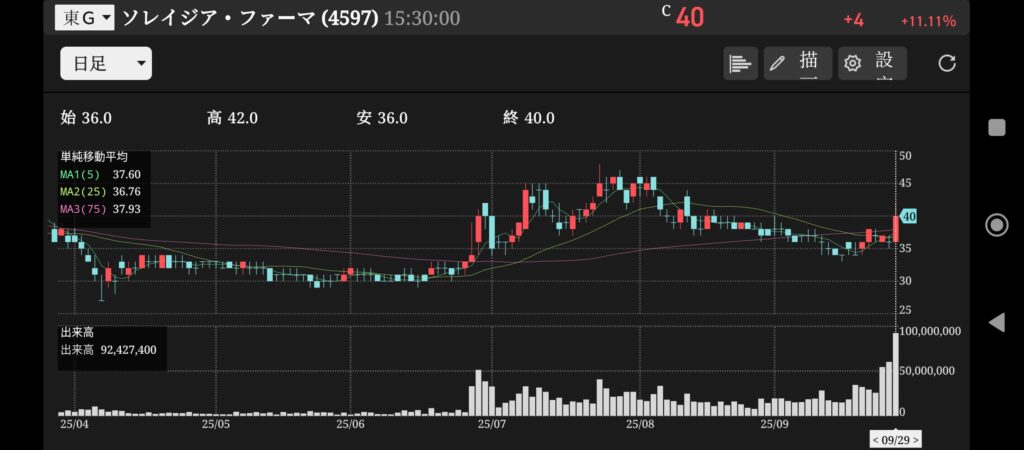The height and width of the screenshot is (450, 1024).
Task: Tap the Android recent apps square
Action: pyautogui.click(x=996, y=127)
